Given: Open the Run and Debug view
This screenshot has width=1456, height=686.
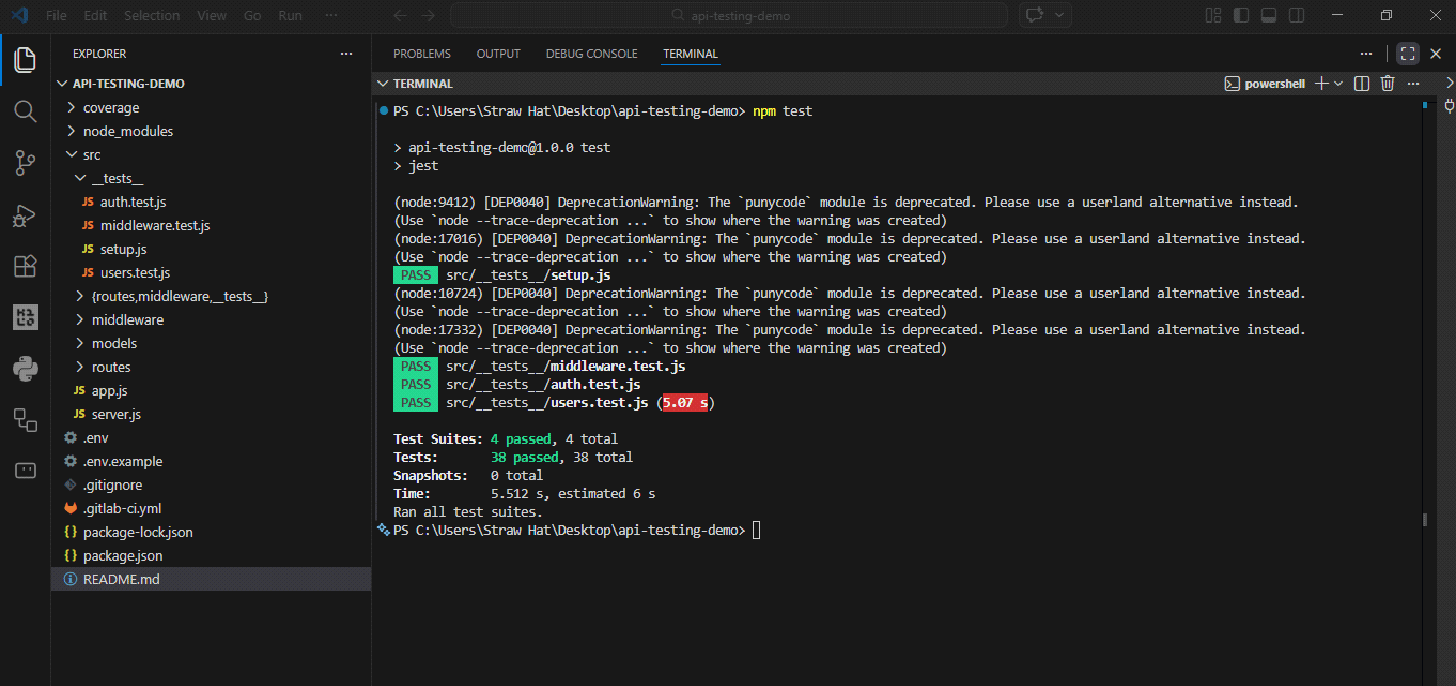Looking at the screenshot, I should pyautogui.click(x=24, y=214).
